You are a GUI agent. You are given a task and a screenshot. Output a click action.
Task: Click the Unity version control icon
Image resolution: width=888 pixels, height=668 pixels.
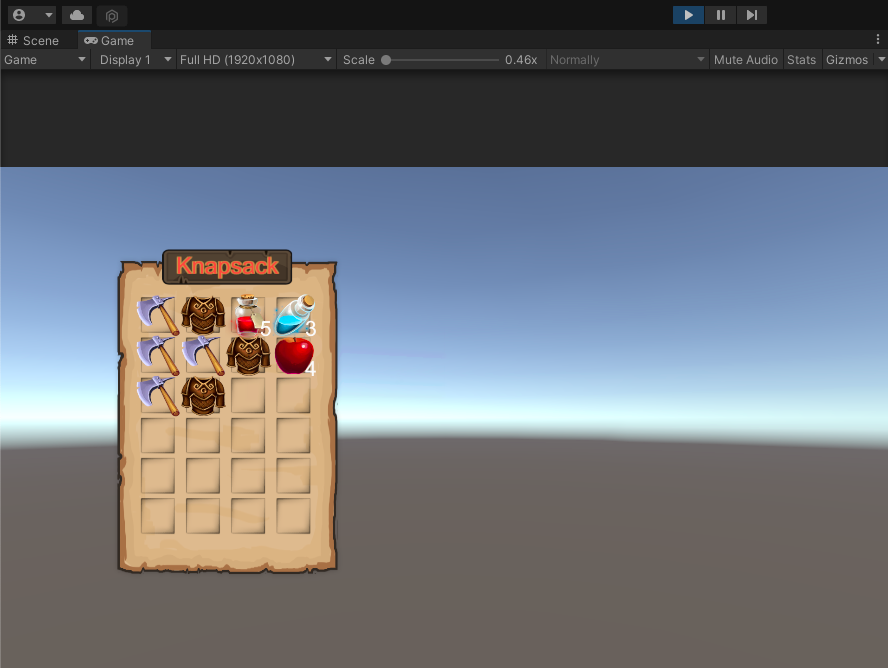click(x=112, y=15)
